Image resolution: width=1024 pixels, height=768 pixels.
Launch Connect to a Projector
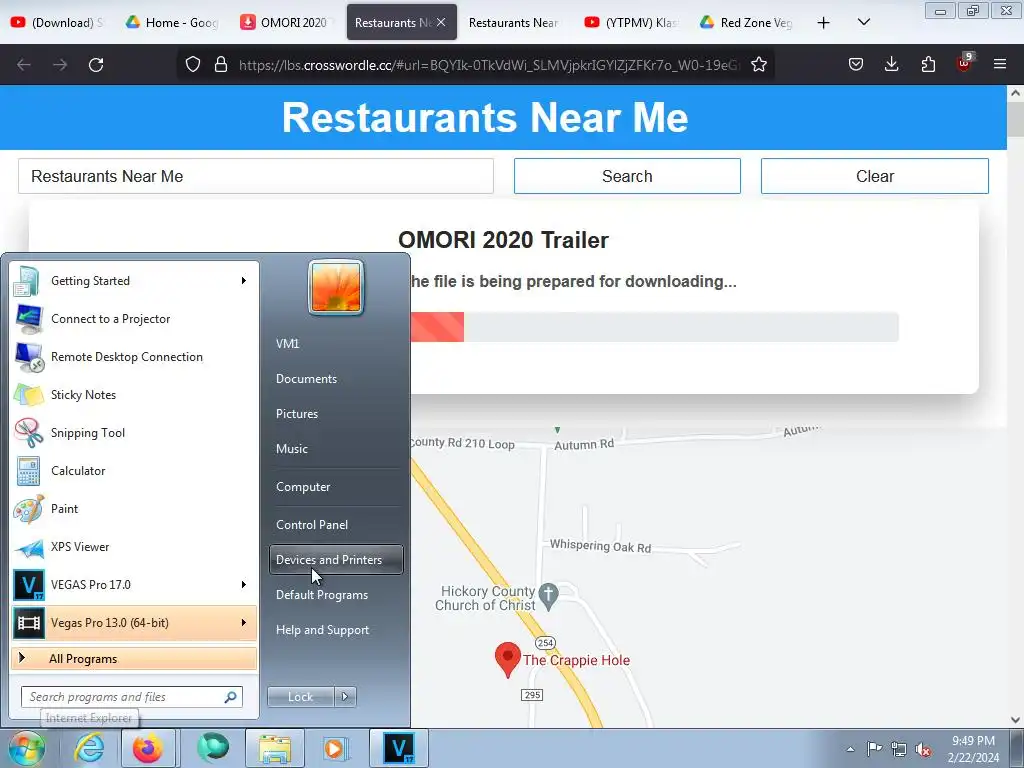click(134, 319)
